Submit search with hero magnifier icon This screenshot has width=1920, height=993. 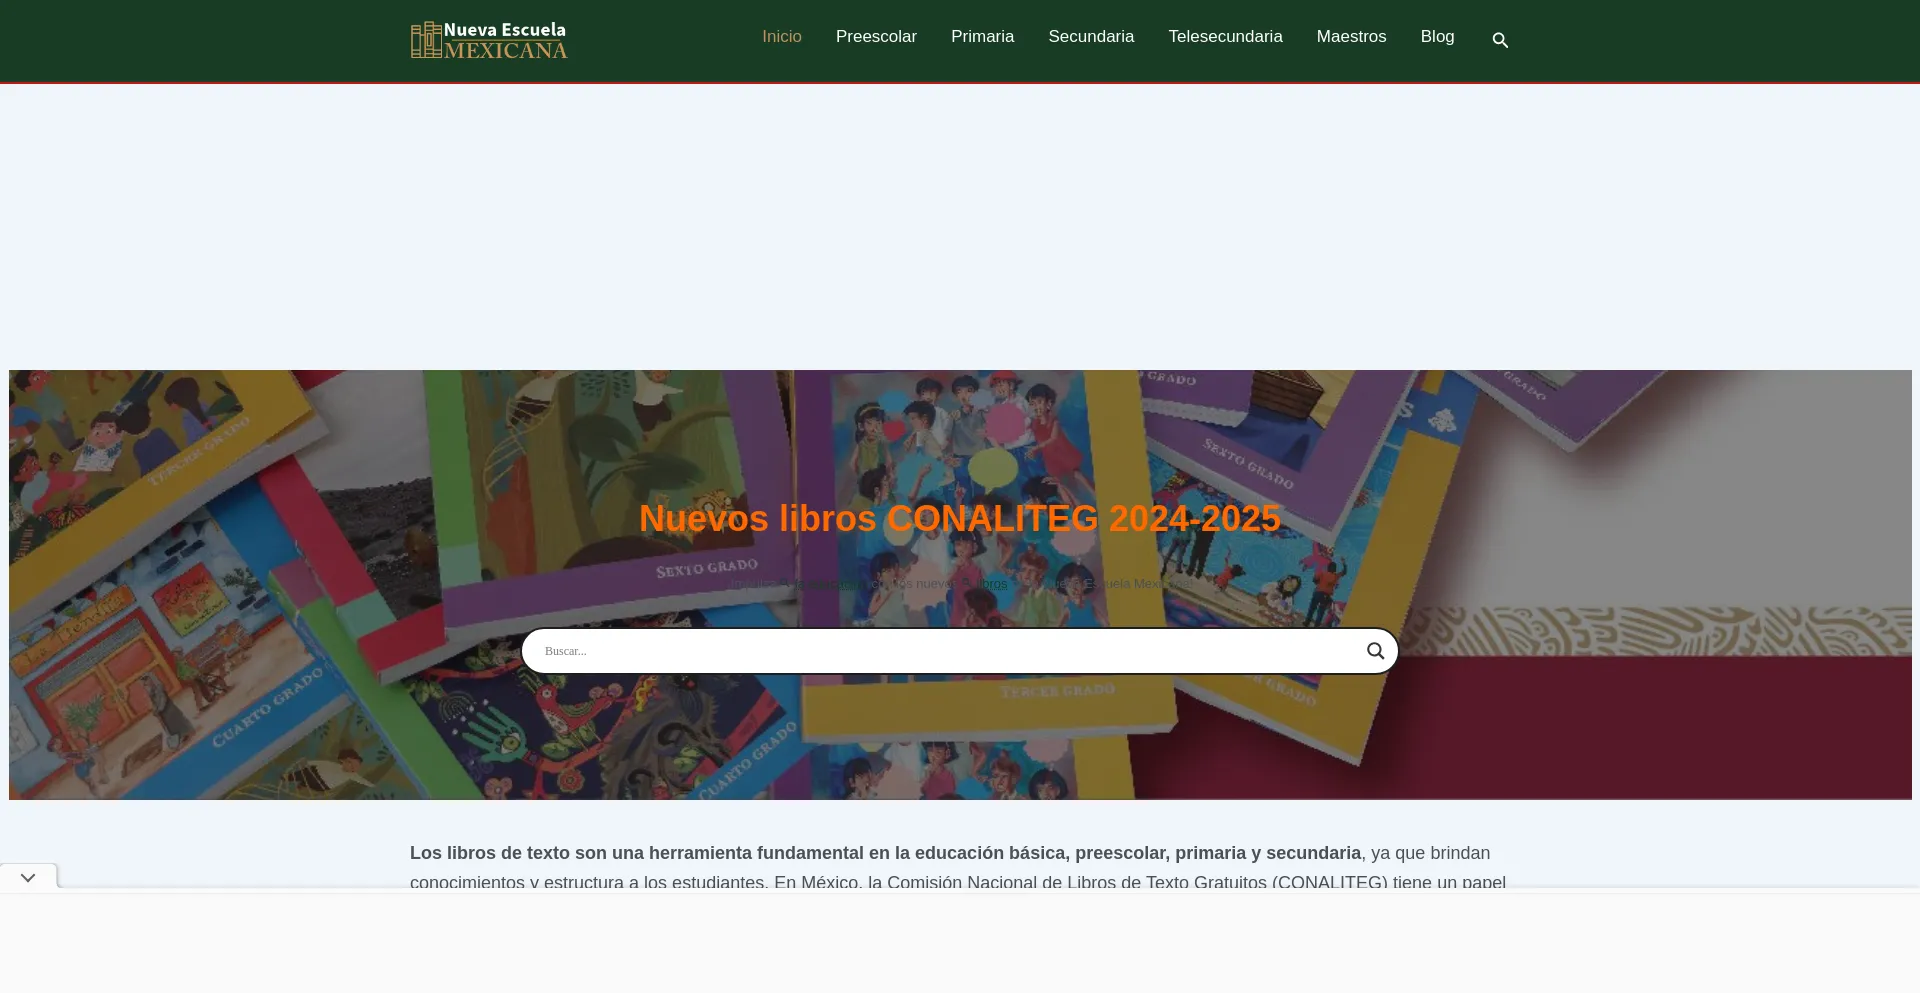tap(1376, 651)
